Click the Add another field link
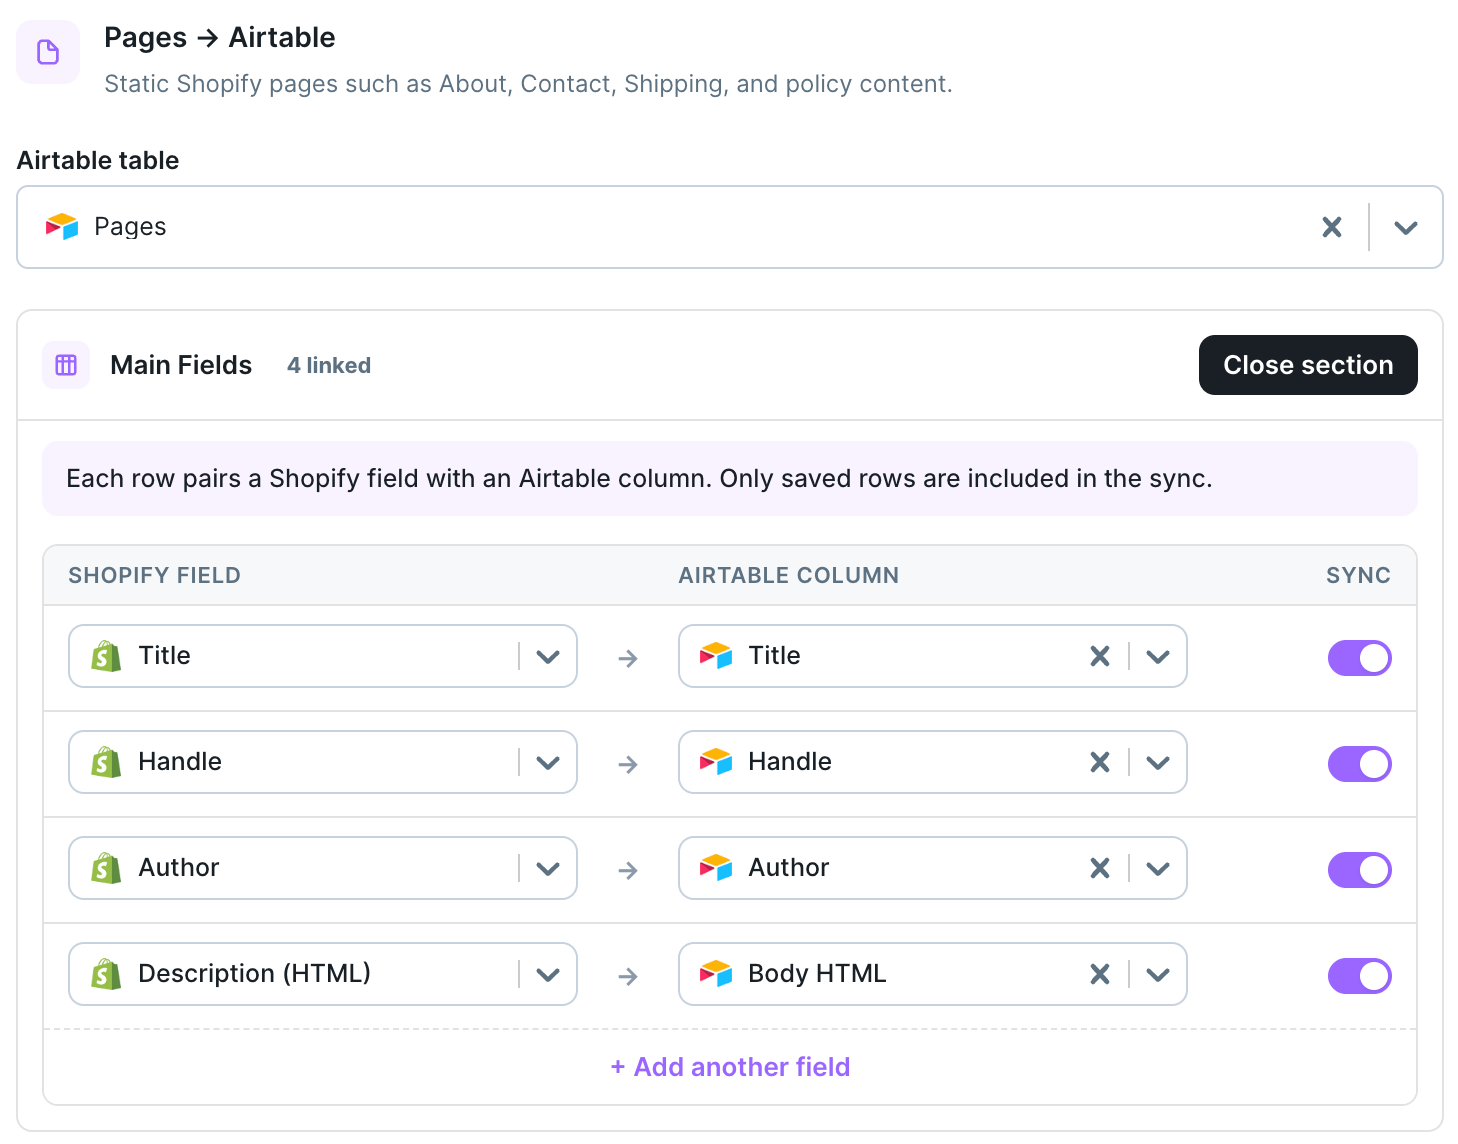The height and width of the screenshot is (1144, 1458). click(730, 1067)
